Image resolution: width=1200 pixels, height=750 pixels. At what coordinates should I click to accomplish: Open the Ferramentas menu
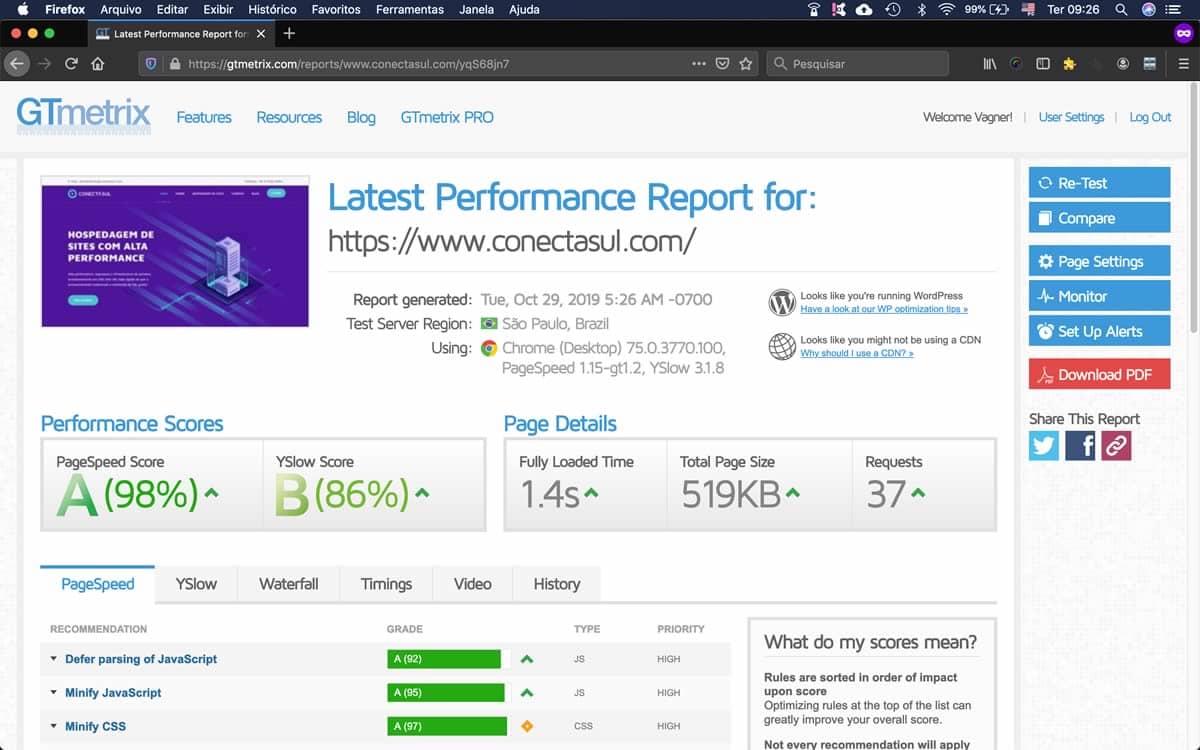tap(410, 9)
